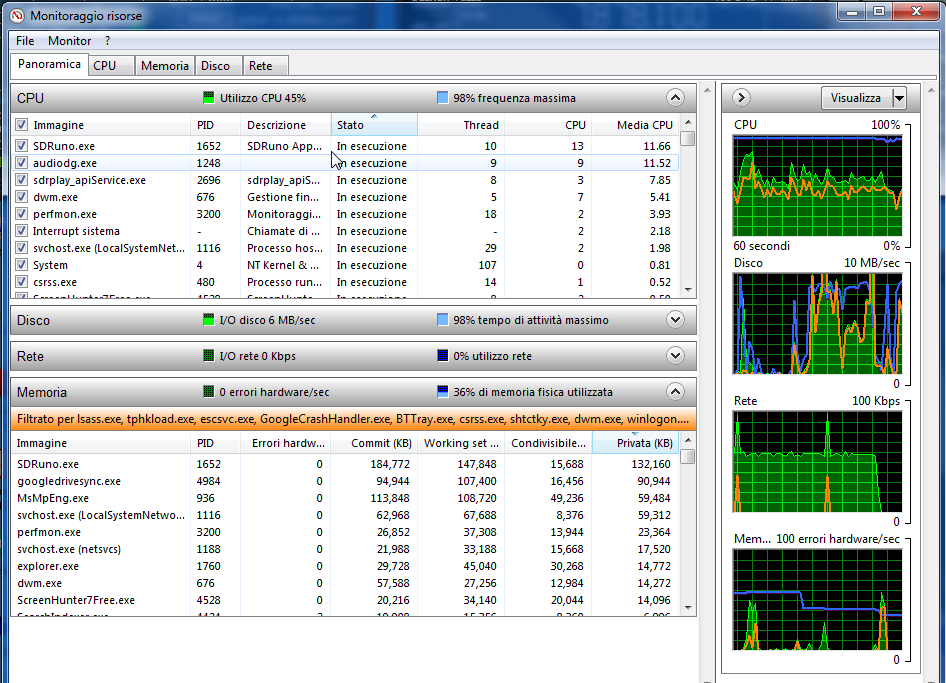Click the blue tempo di attività indicator
Viewport: 946px width, 683px height.
pos(442,320)
